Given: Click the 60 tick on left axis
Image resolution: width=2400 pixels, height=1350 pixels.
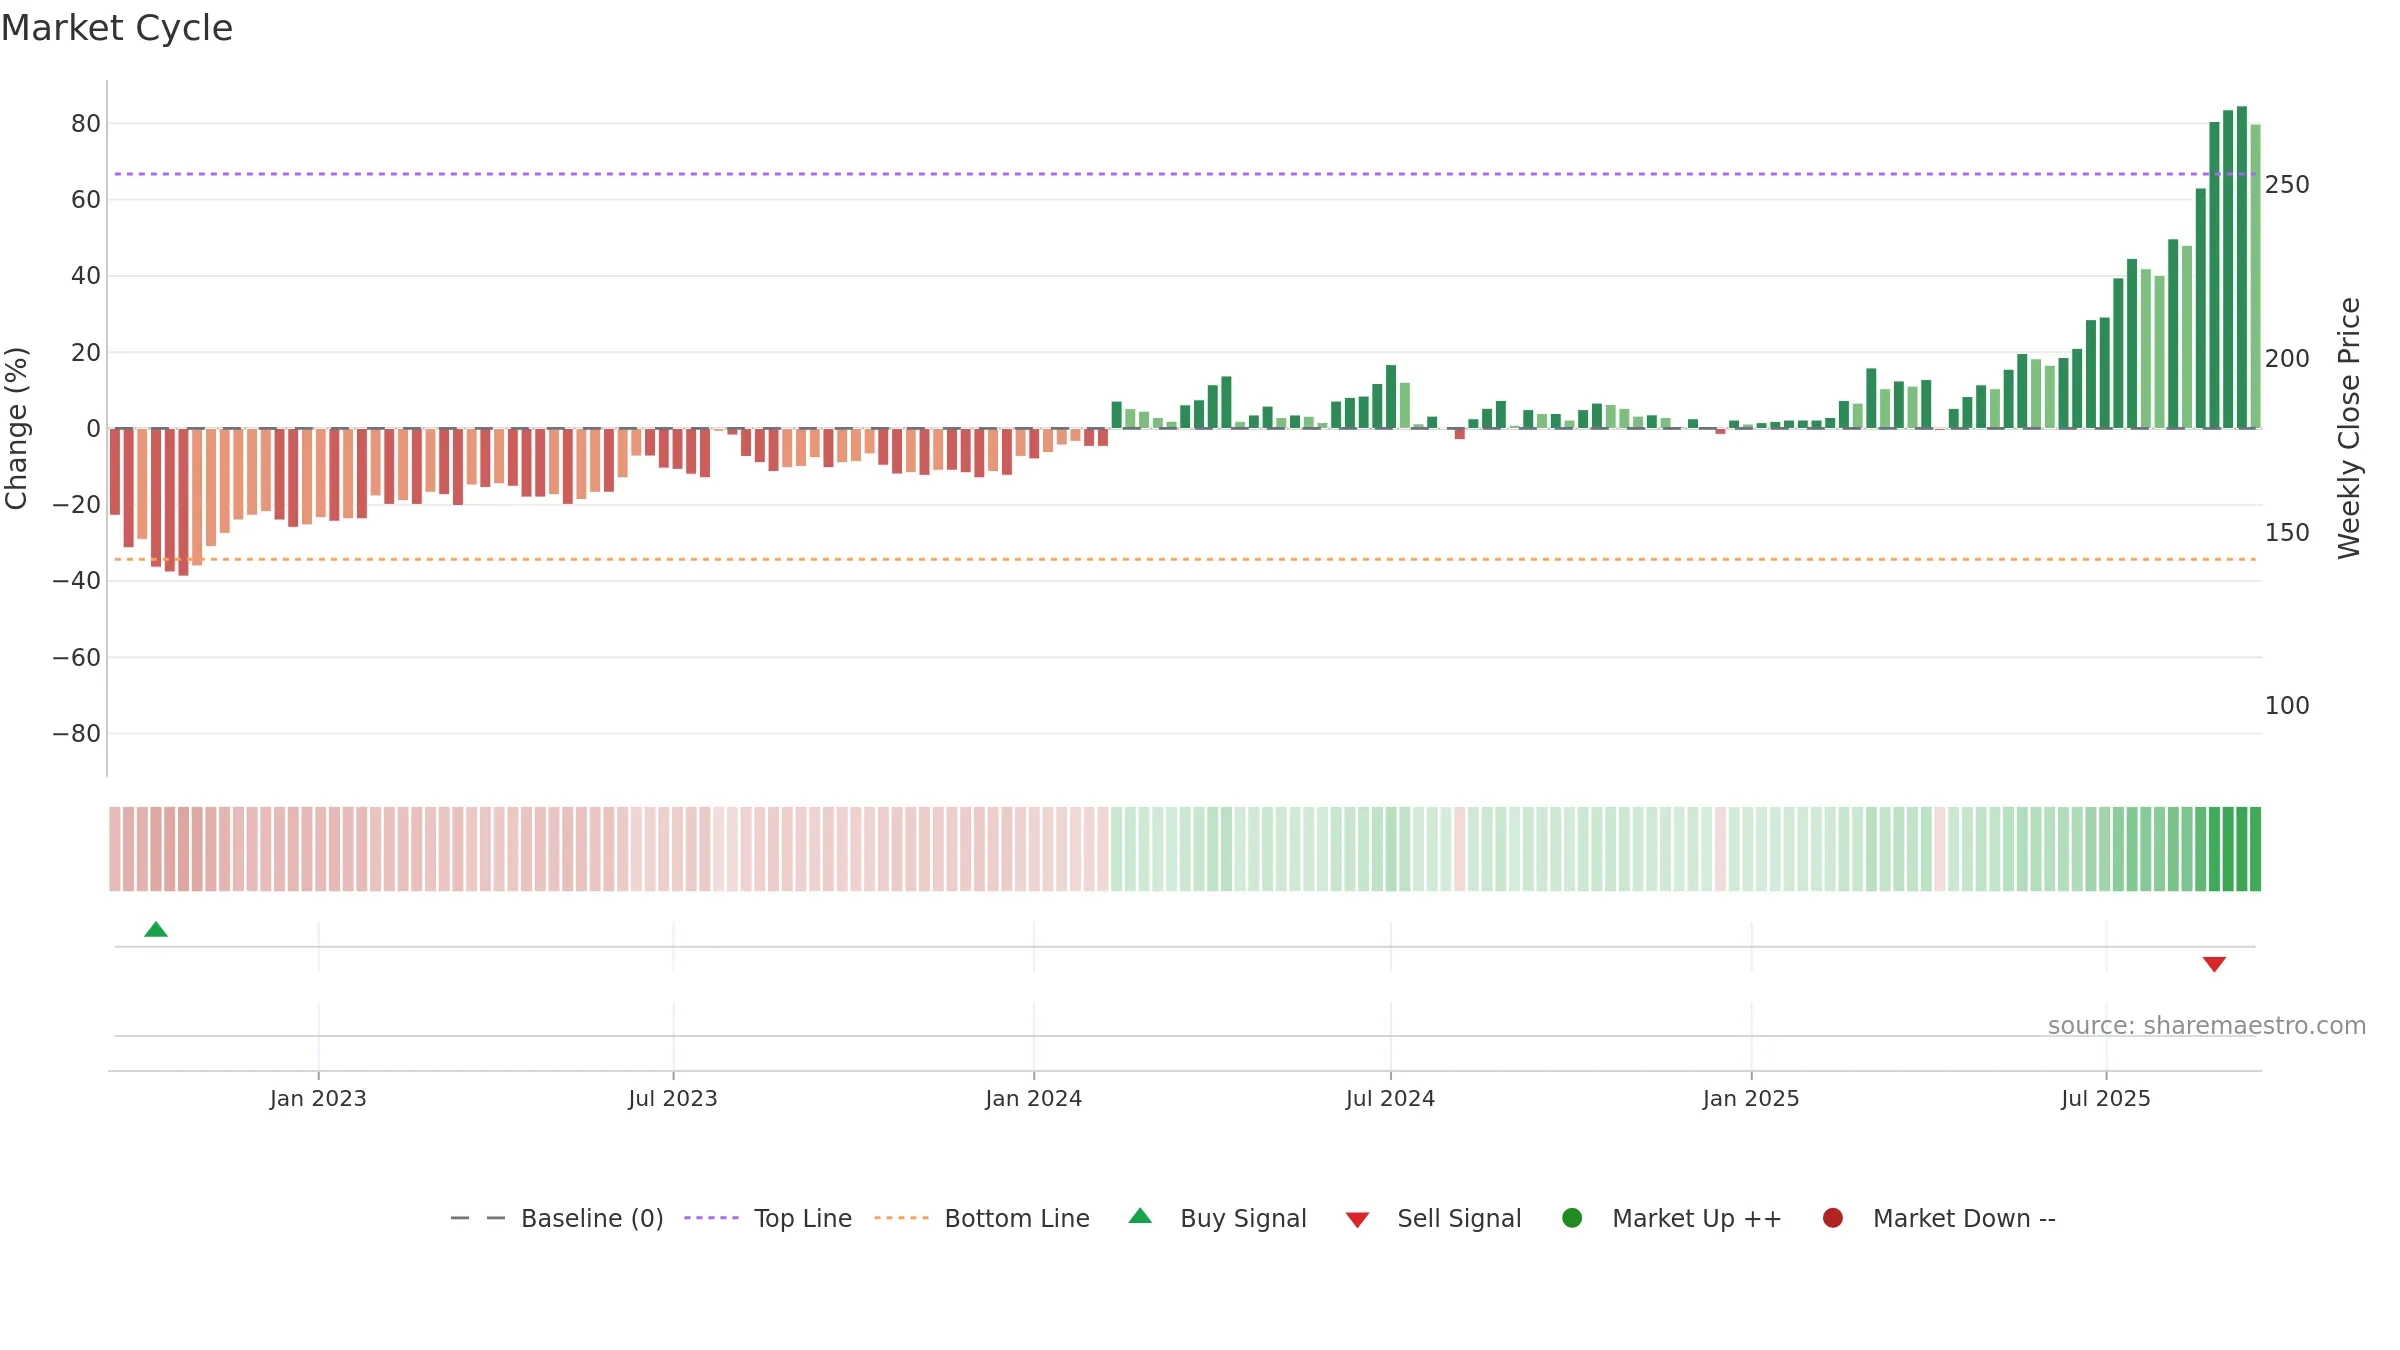Looking at the screenshot, I should (x=86, y=200).
